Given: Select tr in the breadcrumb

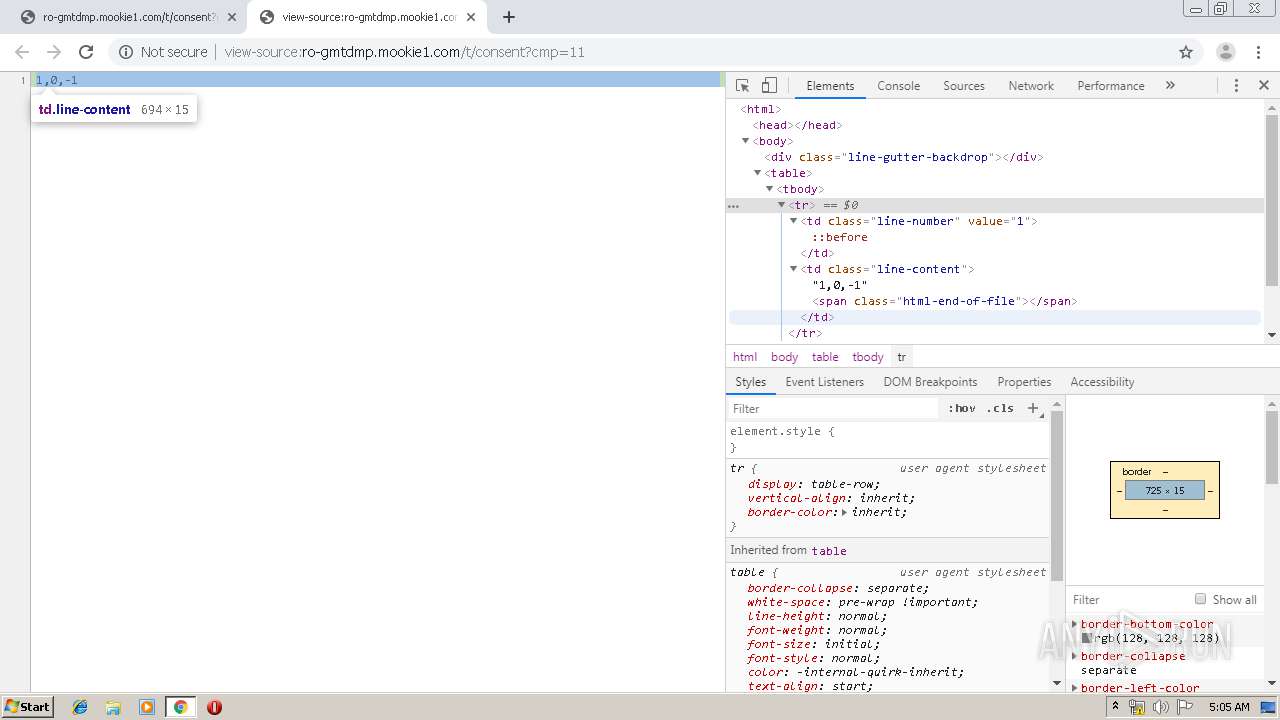Looking at the screenshot, I should pyautogui.click(x=901, y=357).
